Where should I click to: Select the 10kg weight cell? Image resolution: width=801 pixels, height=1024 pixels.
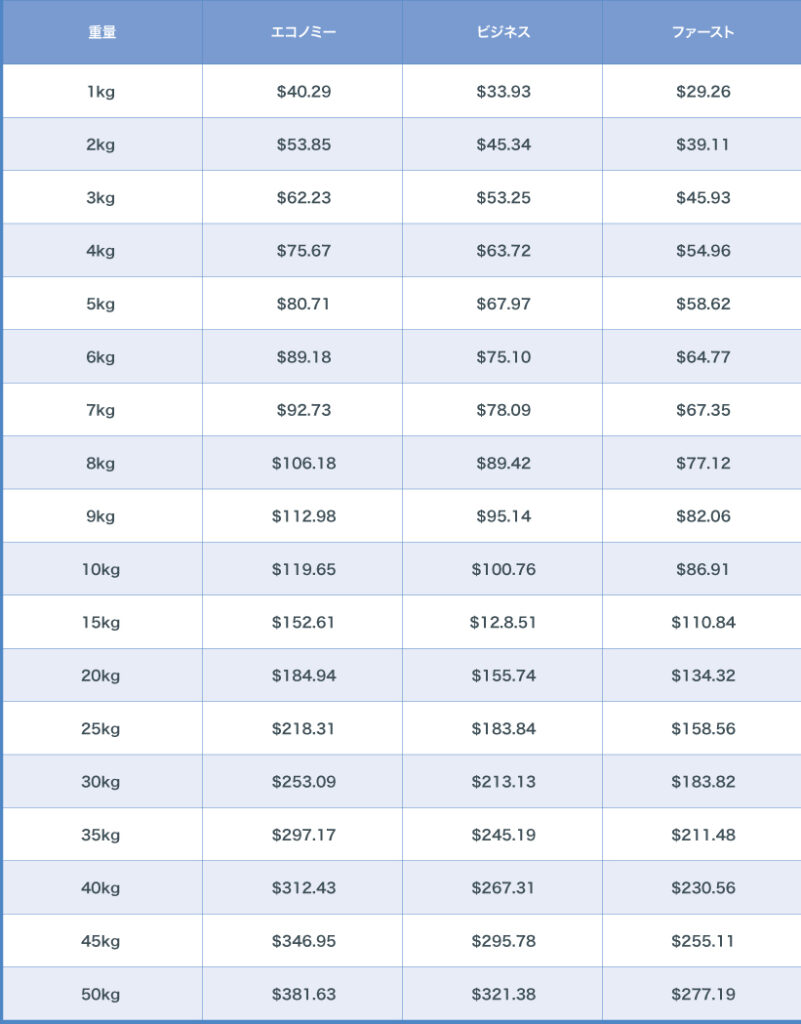(100, 570)
